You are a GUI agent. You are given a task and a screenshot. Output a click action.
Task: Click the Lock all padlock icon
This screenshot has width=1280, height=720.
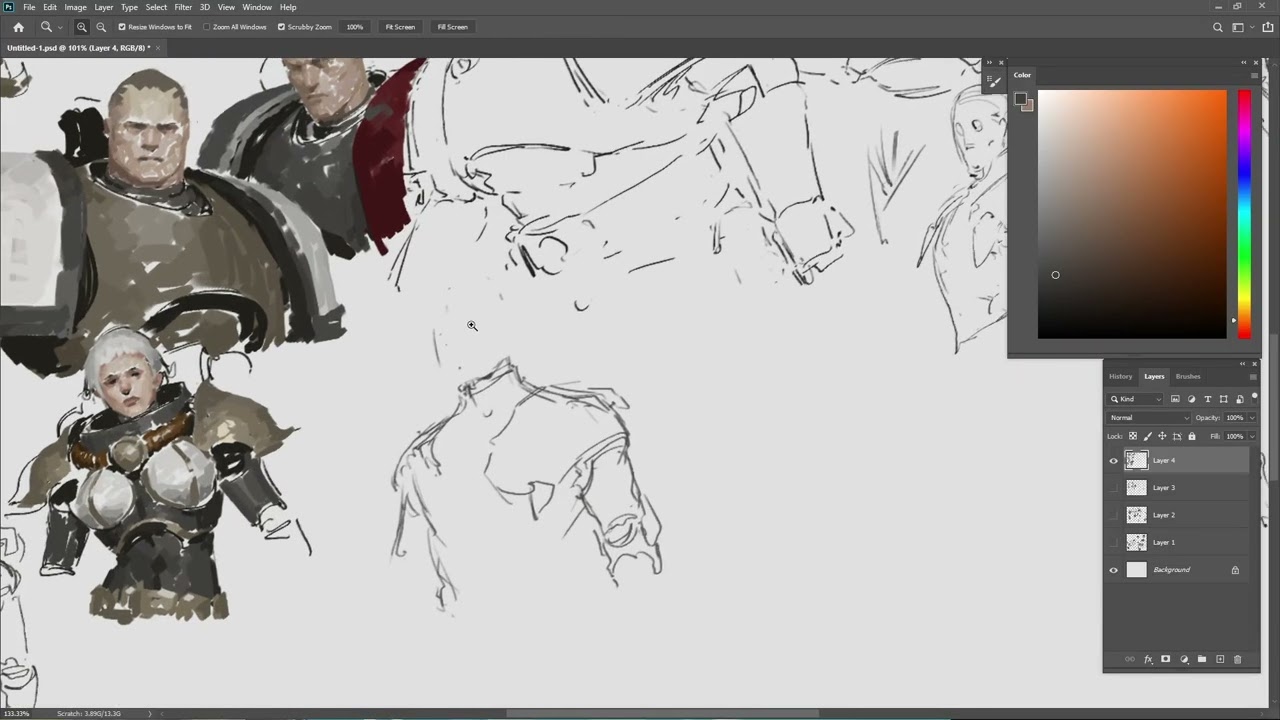click(x=1191, y=436)
